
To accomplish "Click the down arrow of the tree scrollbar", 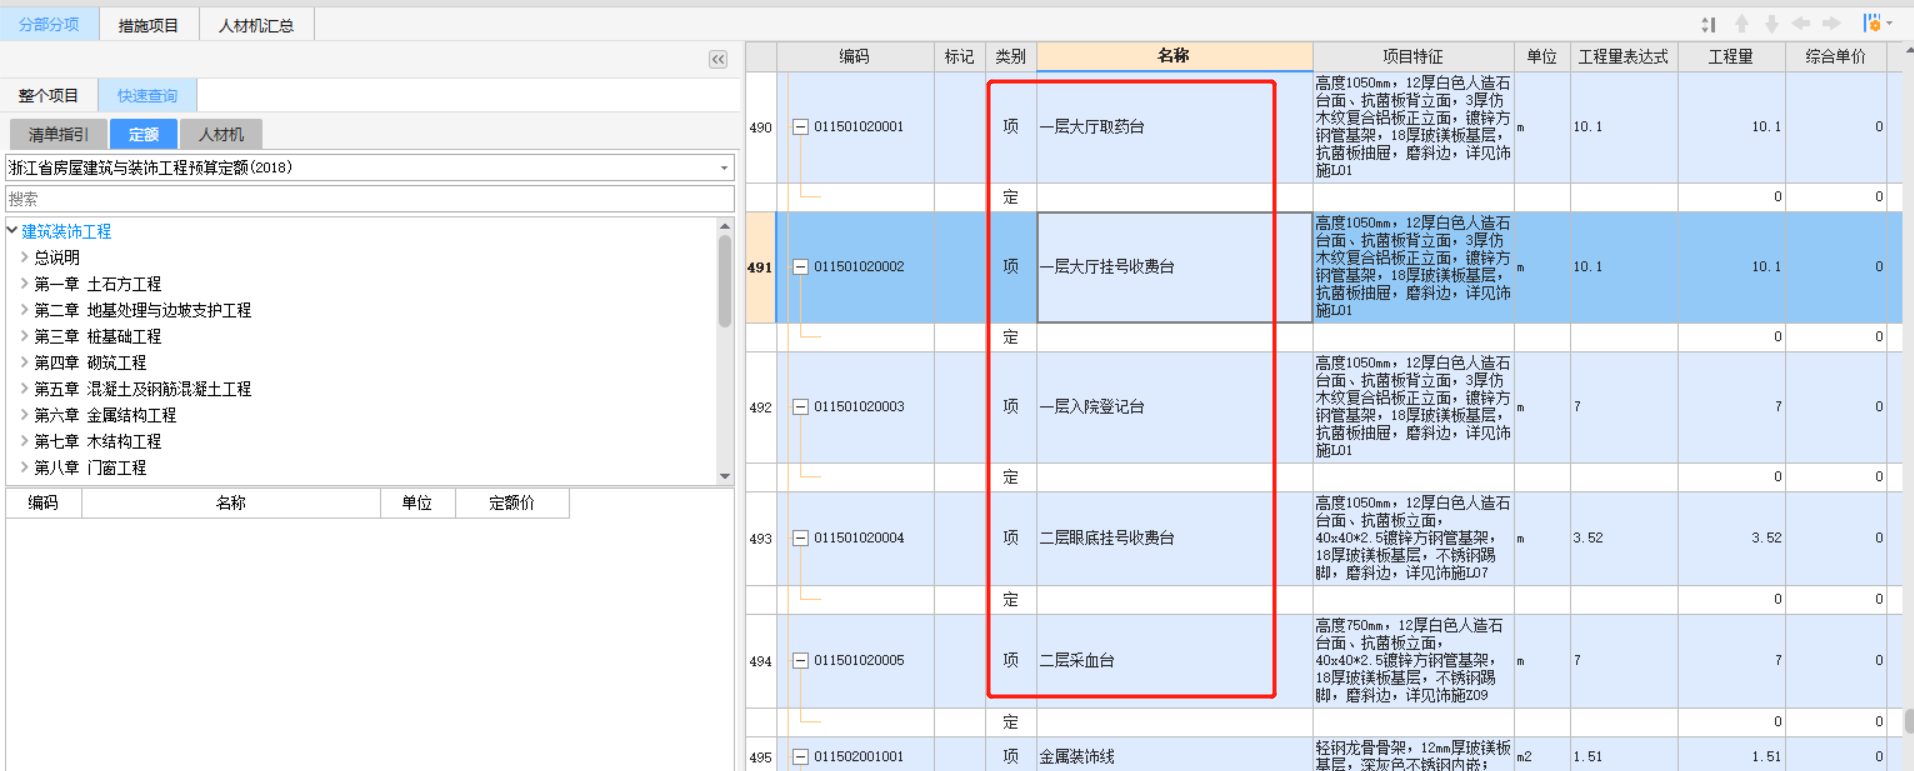I will pos(725,476).
